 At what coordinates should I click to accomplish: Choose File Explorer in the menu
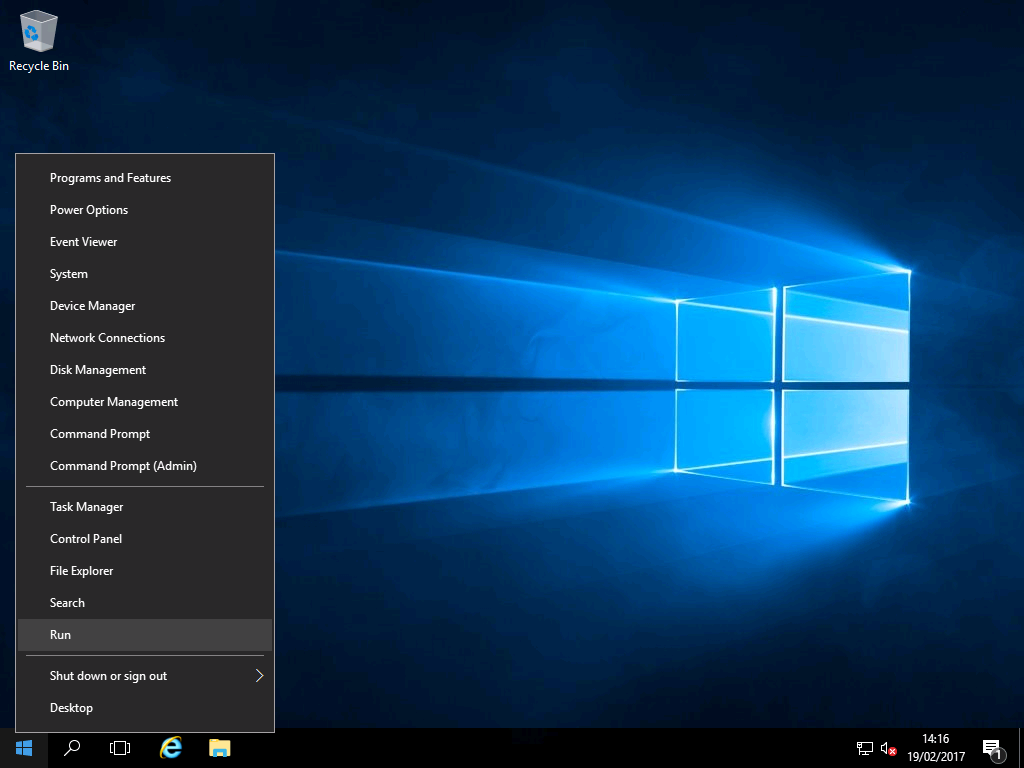(145, 571)
